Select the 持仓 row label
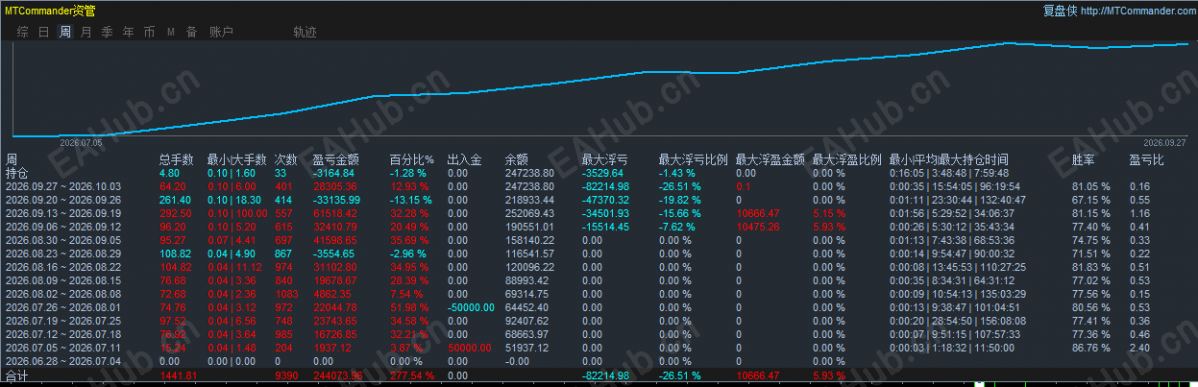 click(17, 173)
